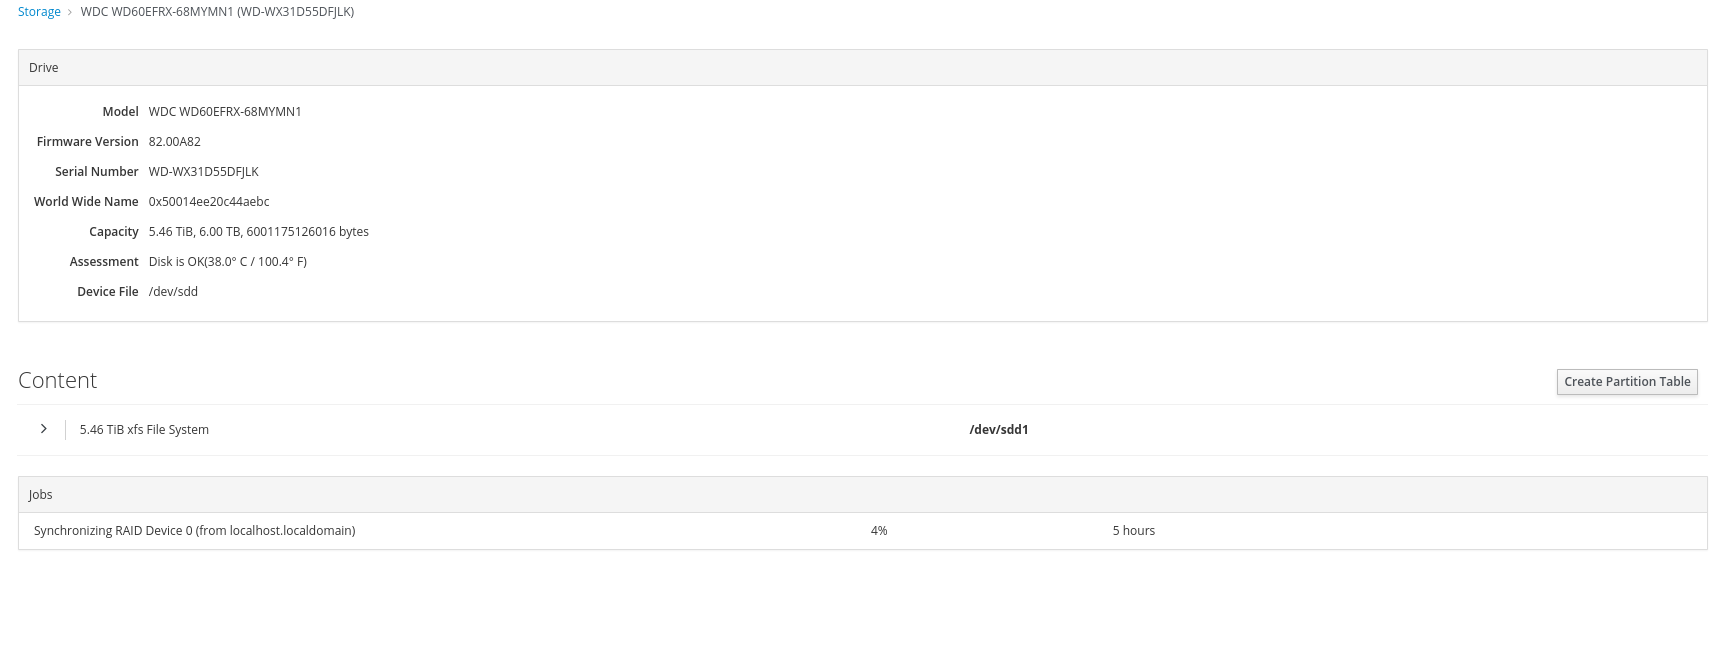The width and height of the screenshot is (1727, 658).
Task: Click the 5 hours remaining time label
Action: coord(1133,530)
